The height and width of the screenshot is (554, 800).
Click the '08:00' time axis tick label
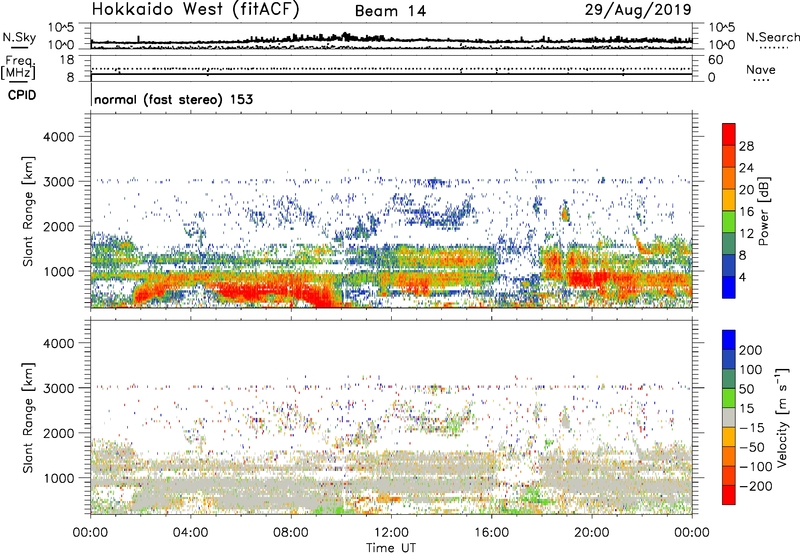[291, 533]
